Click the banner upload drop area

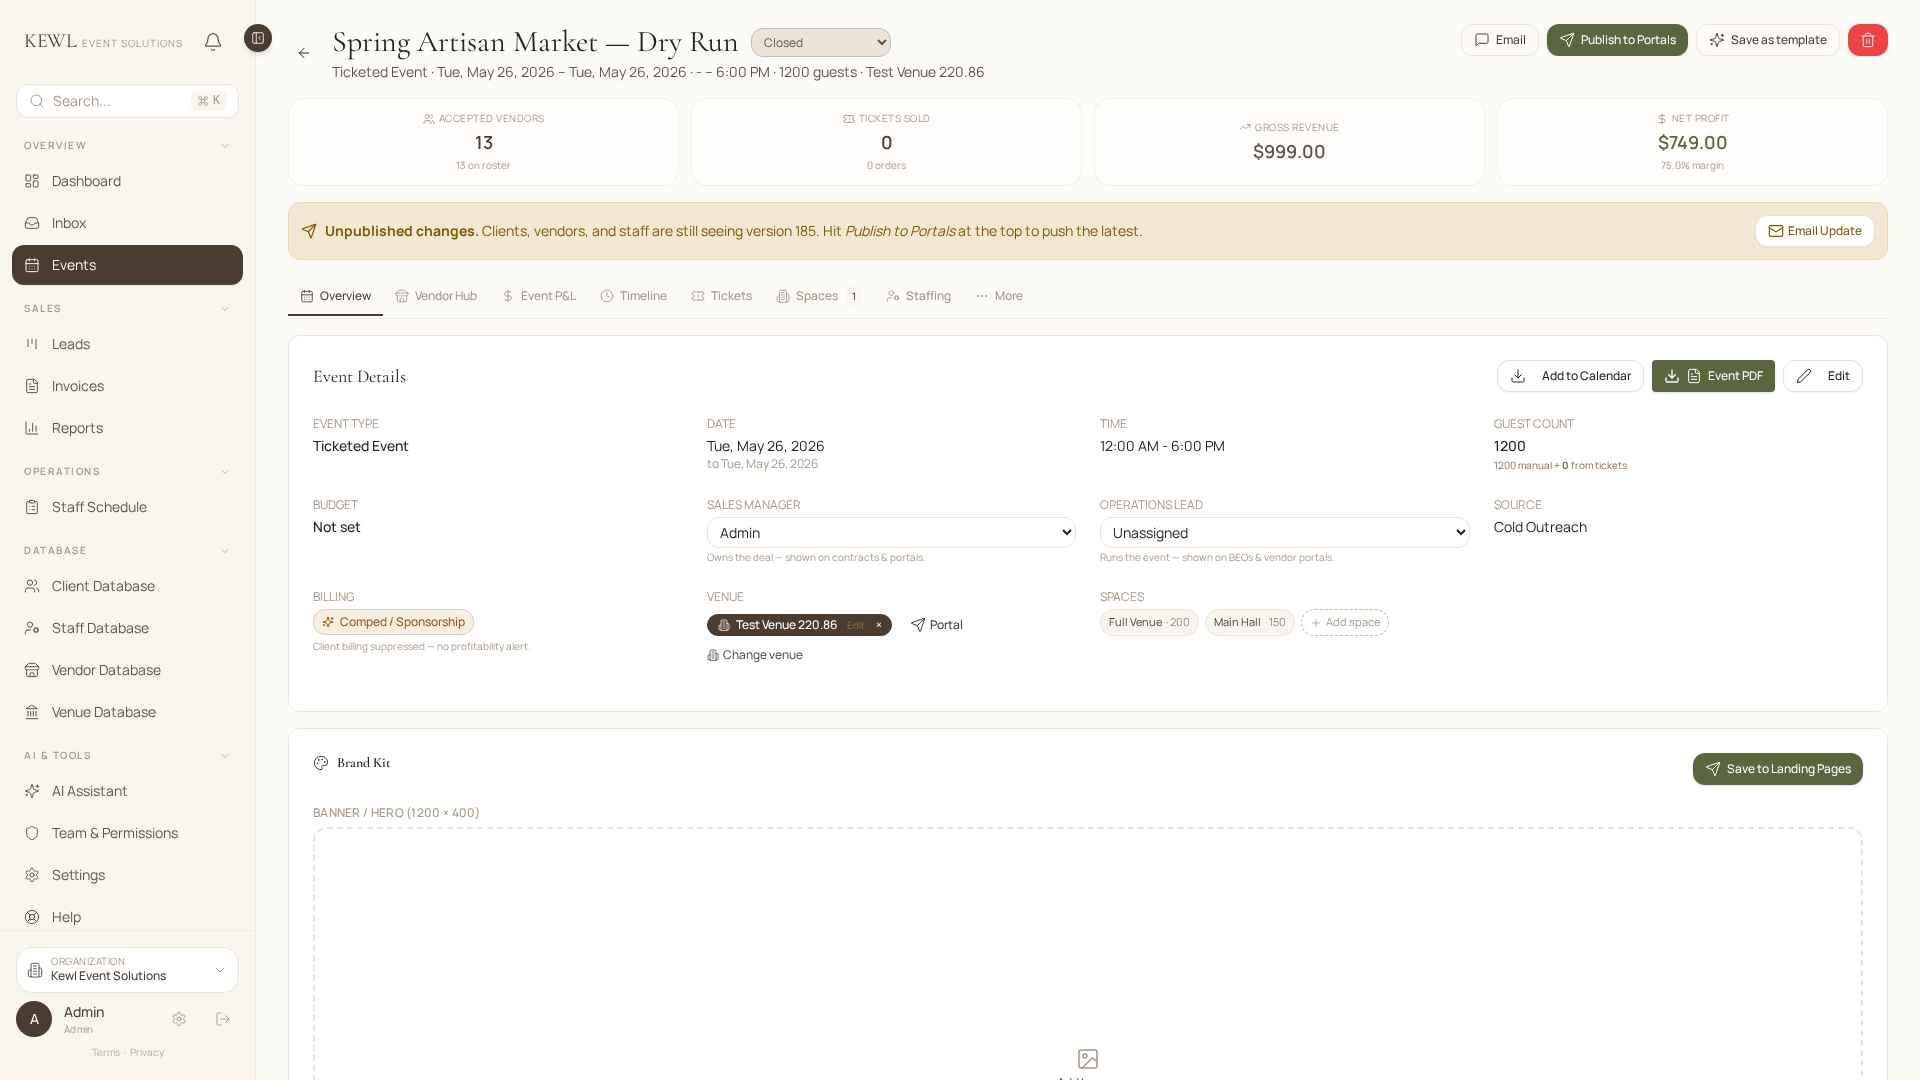[1088, 954]
